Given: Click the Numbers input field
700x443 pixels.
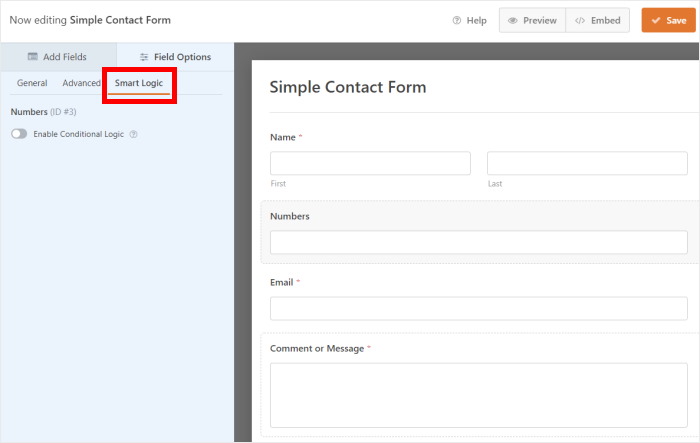Looking at the screenshot, I should coord(479,242).
